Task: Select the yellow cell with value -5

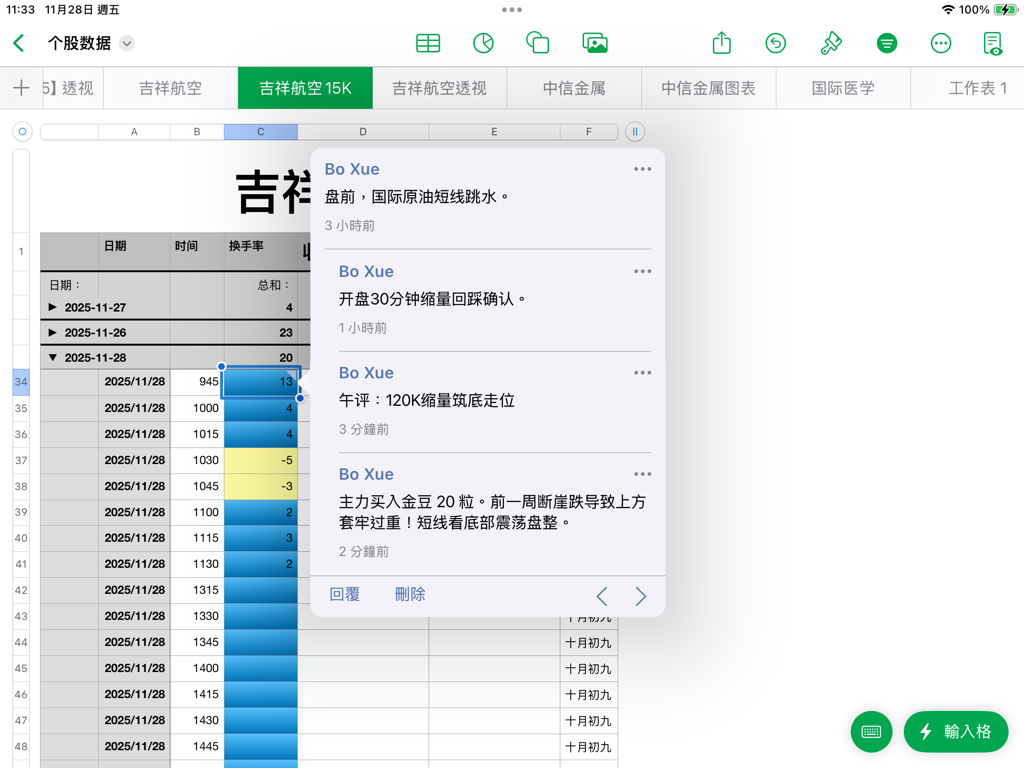Action: [261, 460]
